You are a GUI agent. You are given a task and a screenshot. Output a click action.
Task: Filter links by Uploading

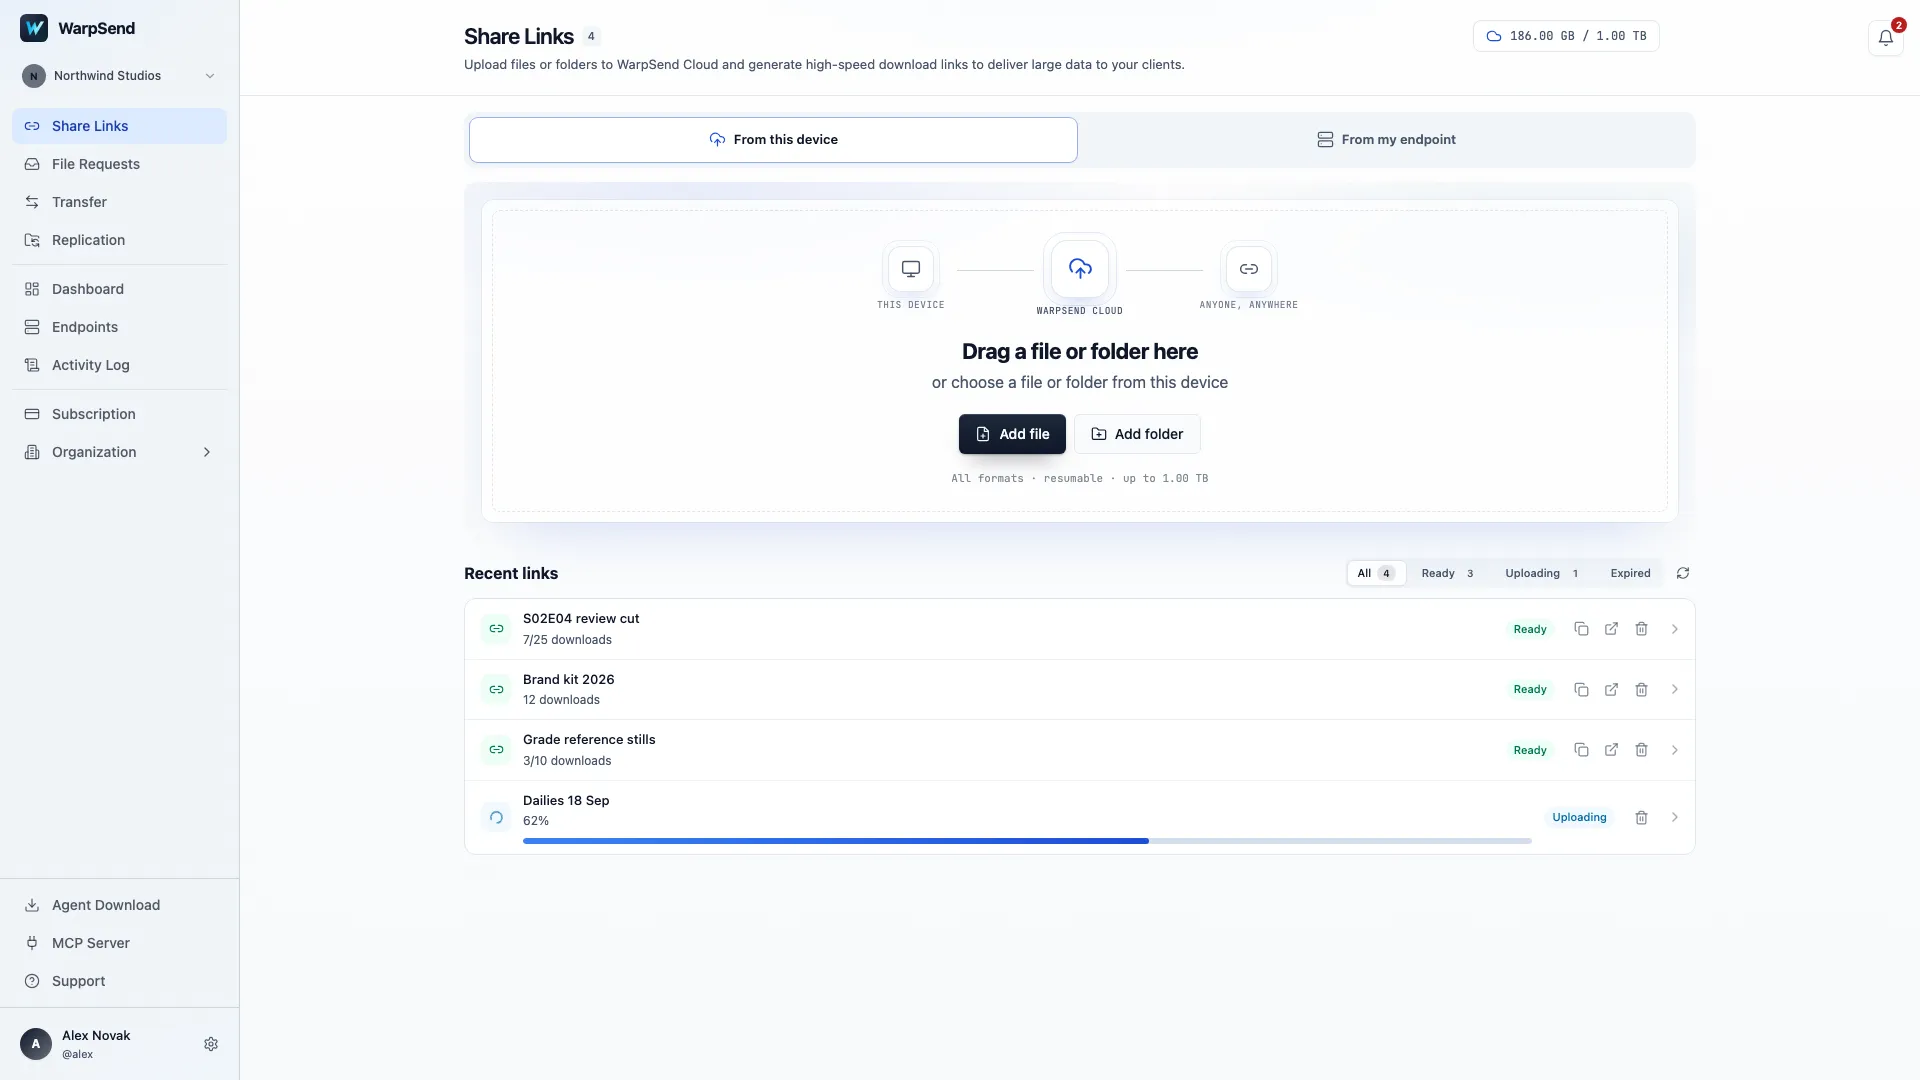click(1541, 573)
